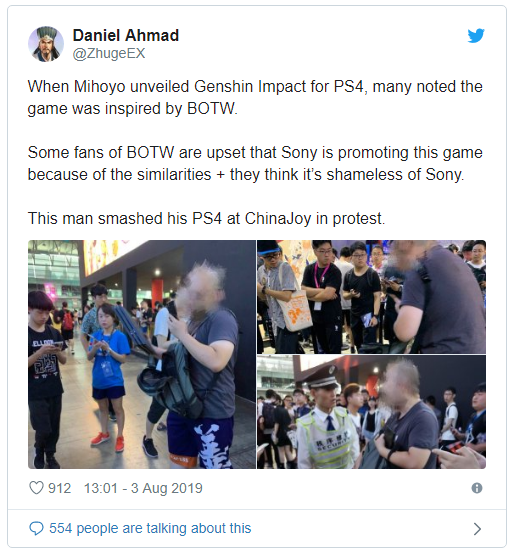Expand conversation with right chevron arrow
This screenshot has width=520, height=556.
pos(477,529)
